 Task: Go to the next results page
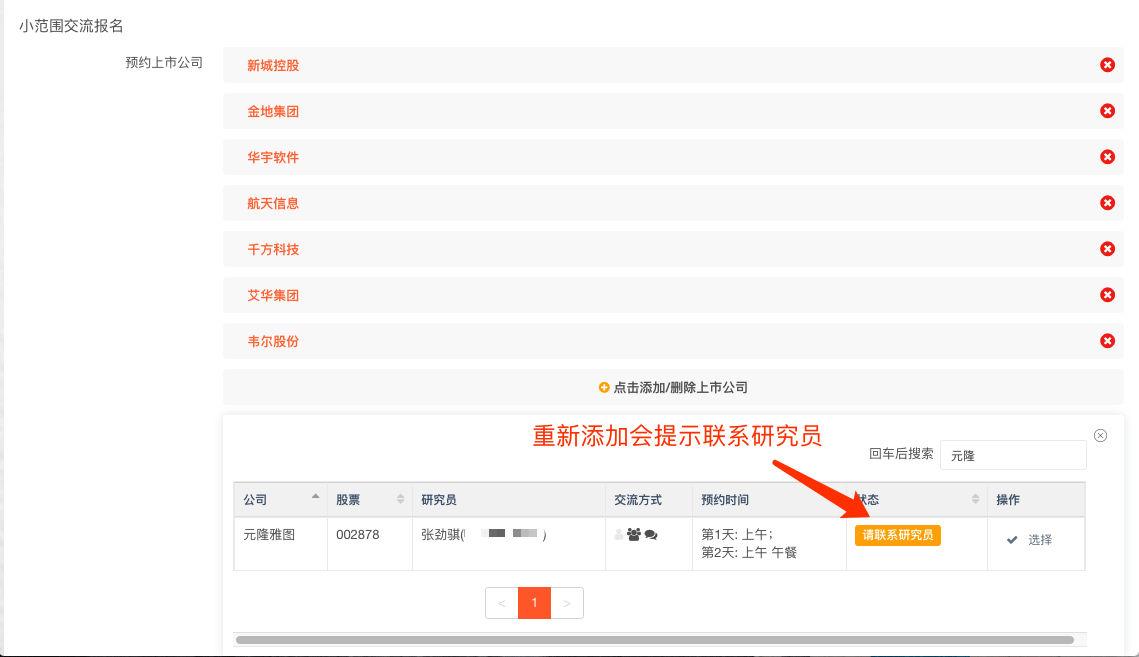click(x=567, y=603)
